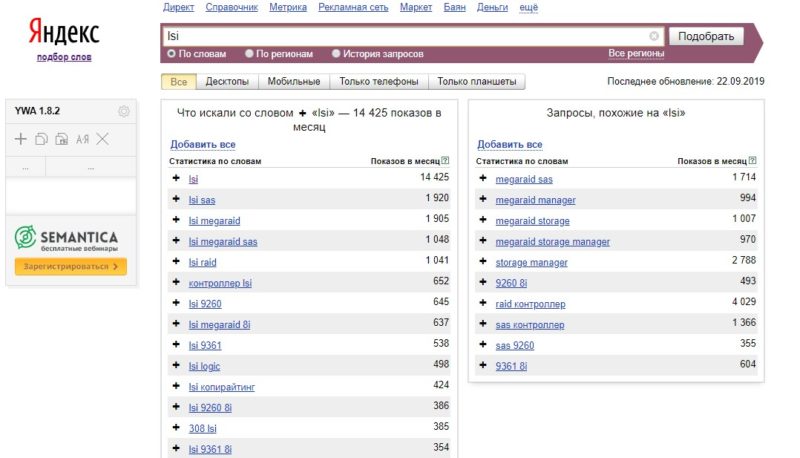Select 'История запросов' radio button

(x=336, y=54)
